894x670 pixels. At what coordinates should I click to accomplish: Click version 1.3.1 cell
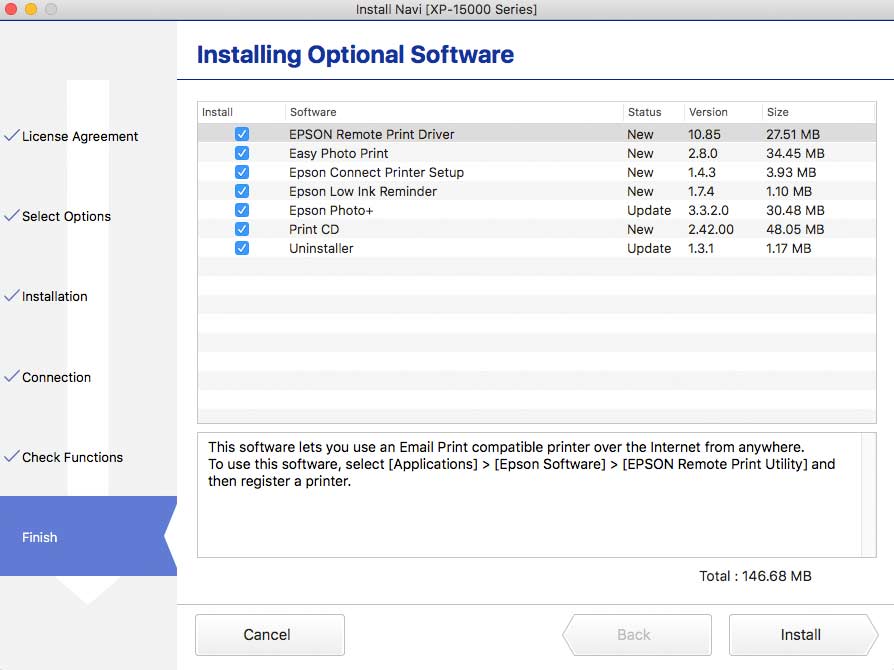click(701, 249)
